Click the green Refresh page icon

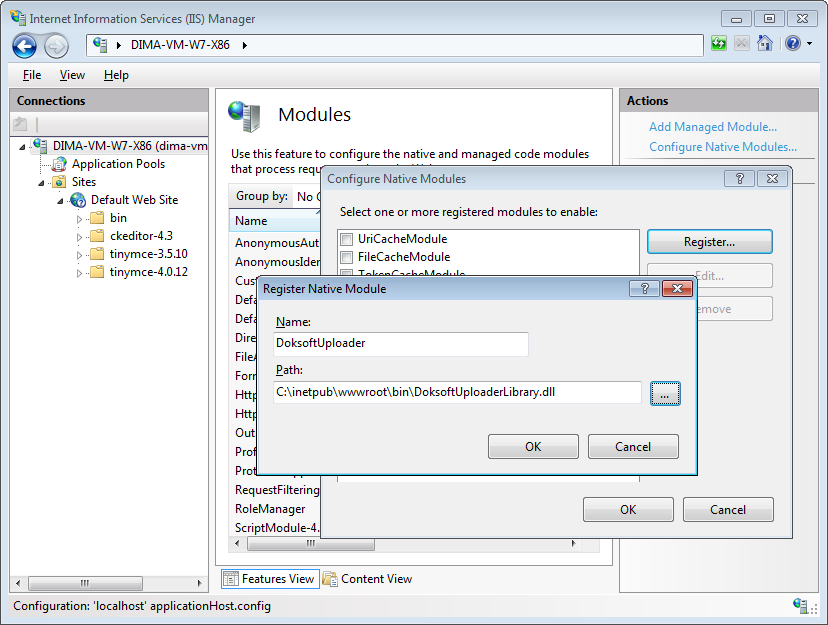[719, 44]
